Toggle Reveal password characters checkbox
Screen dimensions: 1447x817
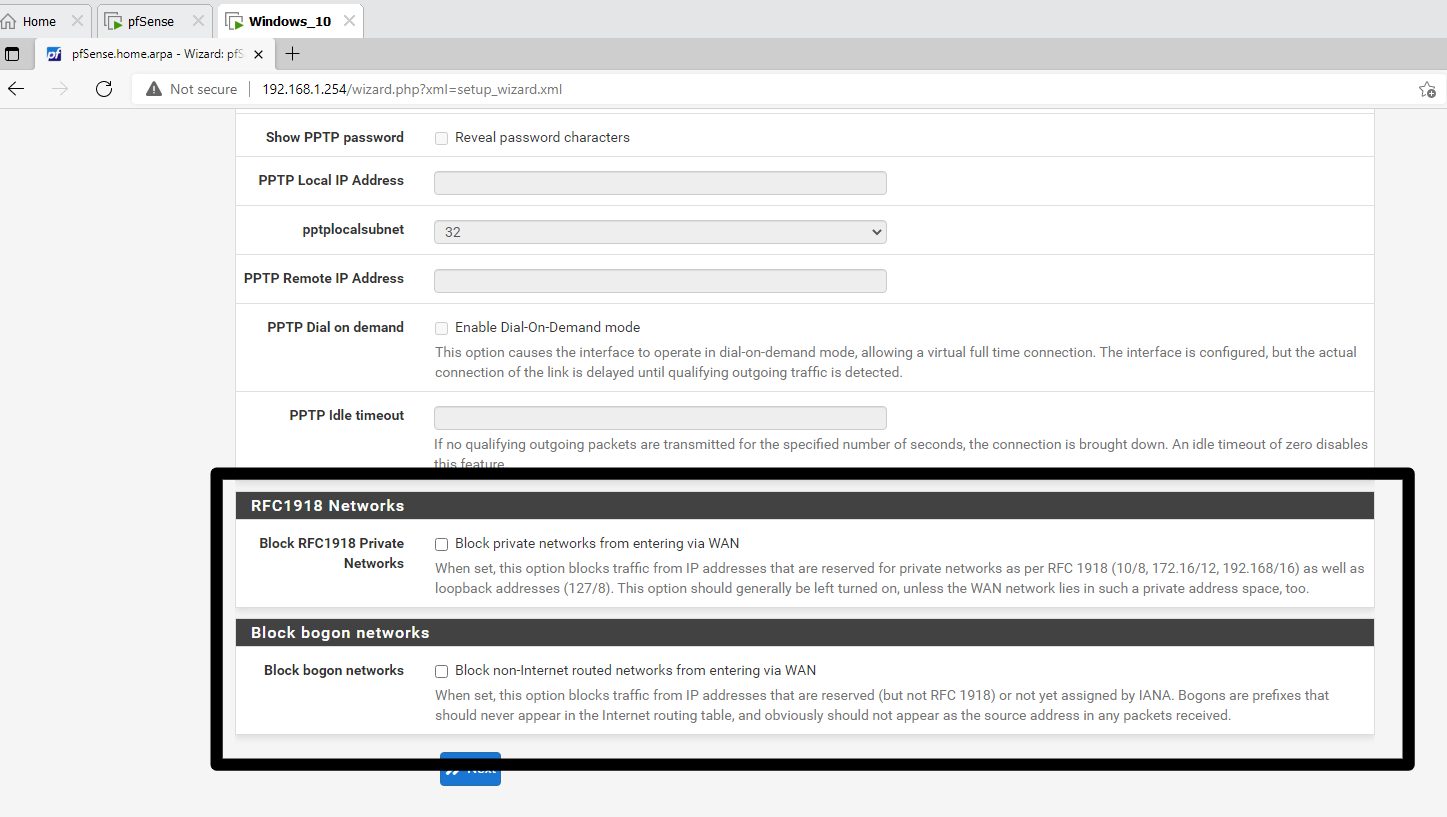click(441, 138)
